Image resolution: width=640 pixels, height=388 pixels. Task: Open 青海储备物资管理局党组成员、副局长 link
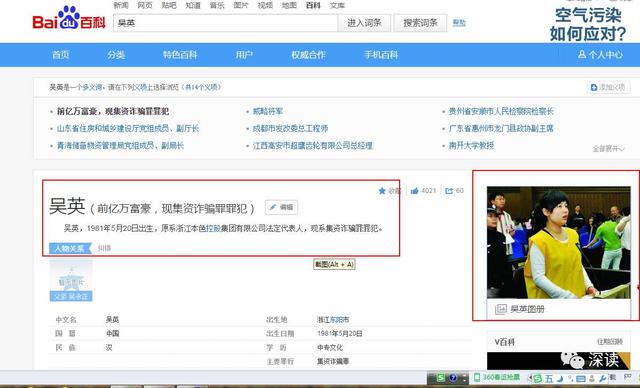click(x=120, y=145)
